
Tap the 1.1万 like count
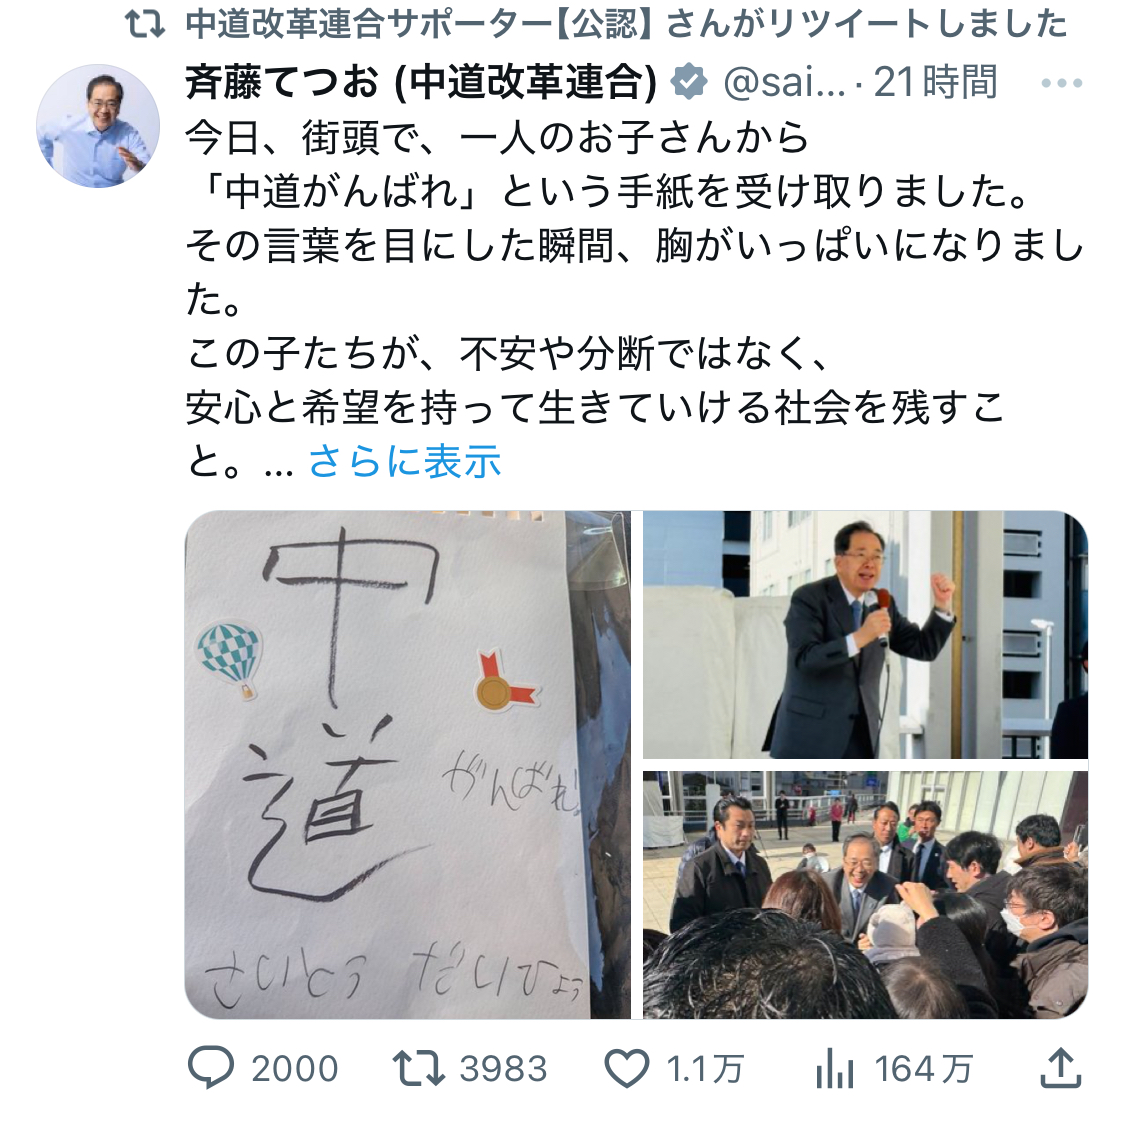pos(705,1068)
